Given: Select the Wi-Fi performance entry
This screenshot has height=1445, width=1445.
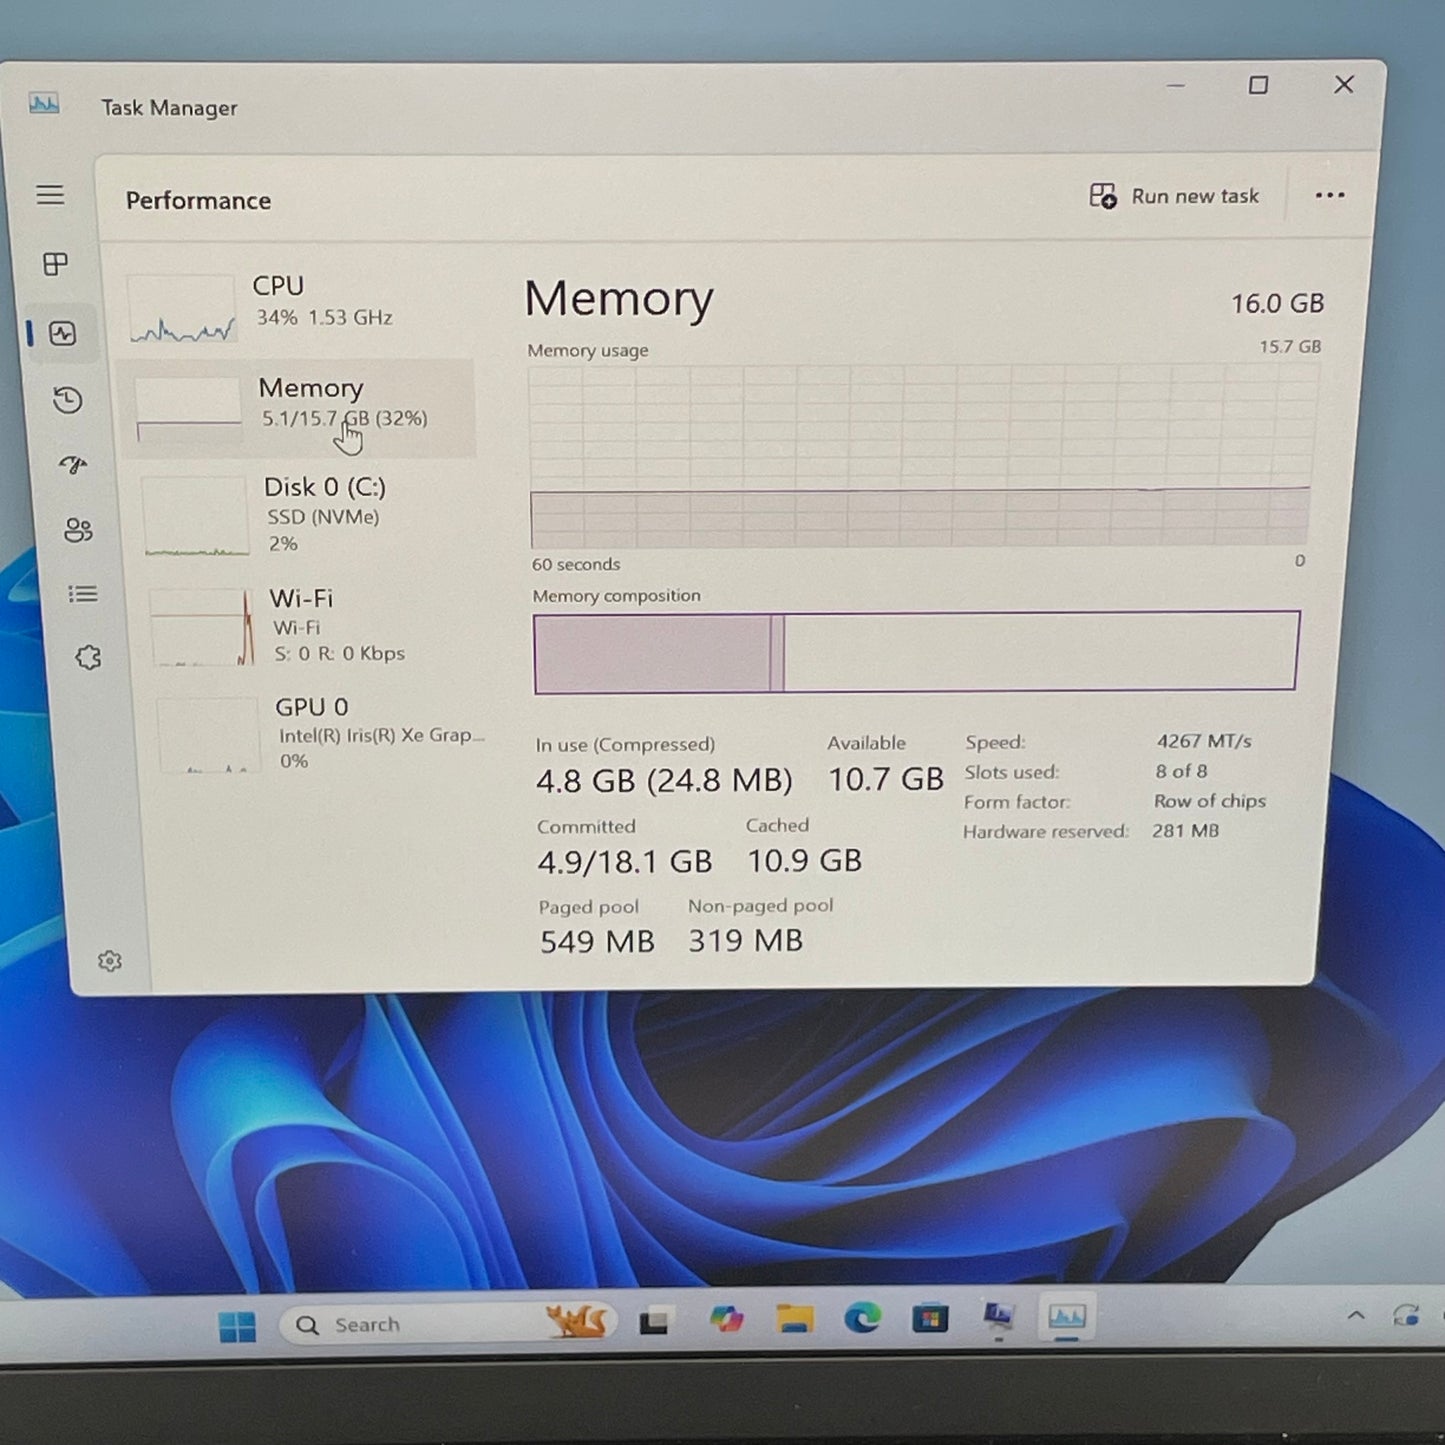Looking at the screenshot, I should 300,625.
